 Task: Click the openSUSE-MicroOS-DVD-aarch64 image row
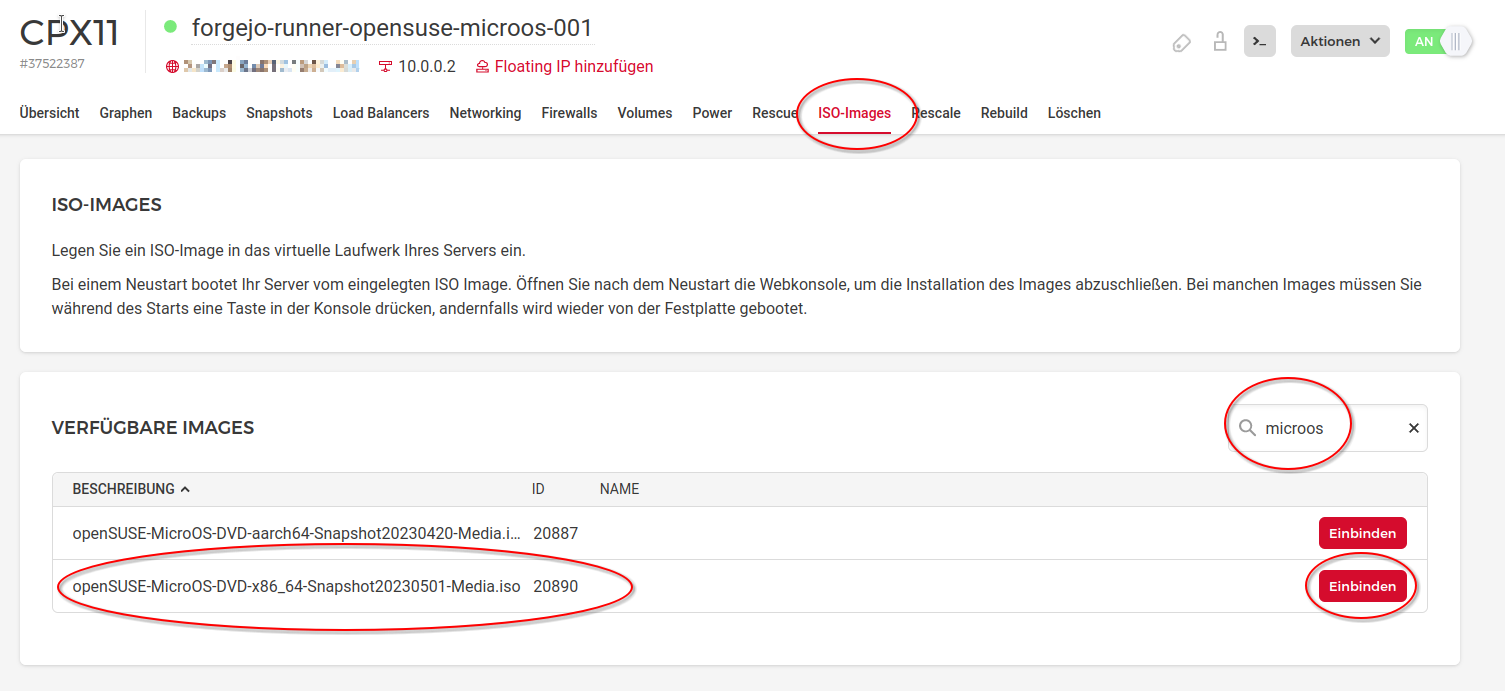coord(739,533)
